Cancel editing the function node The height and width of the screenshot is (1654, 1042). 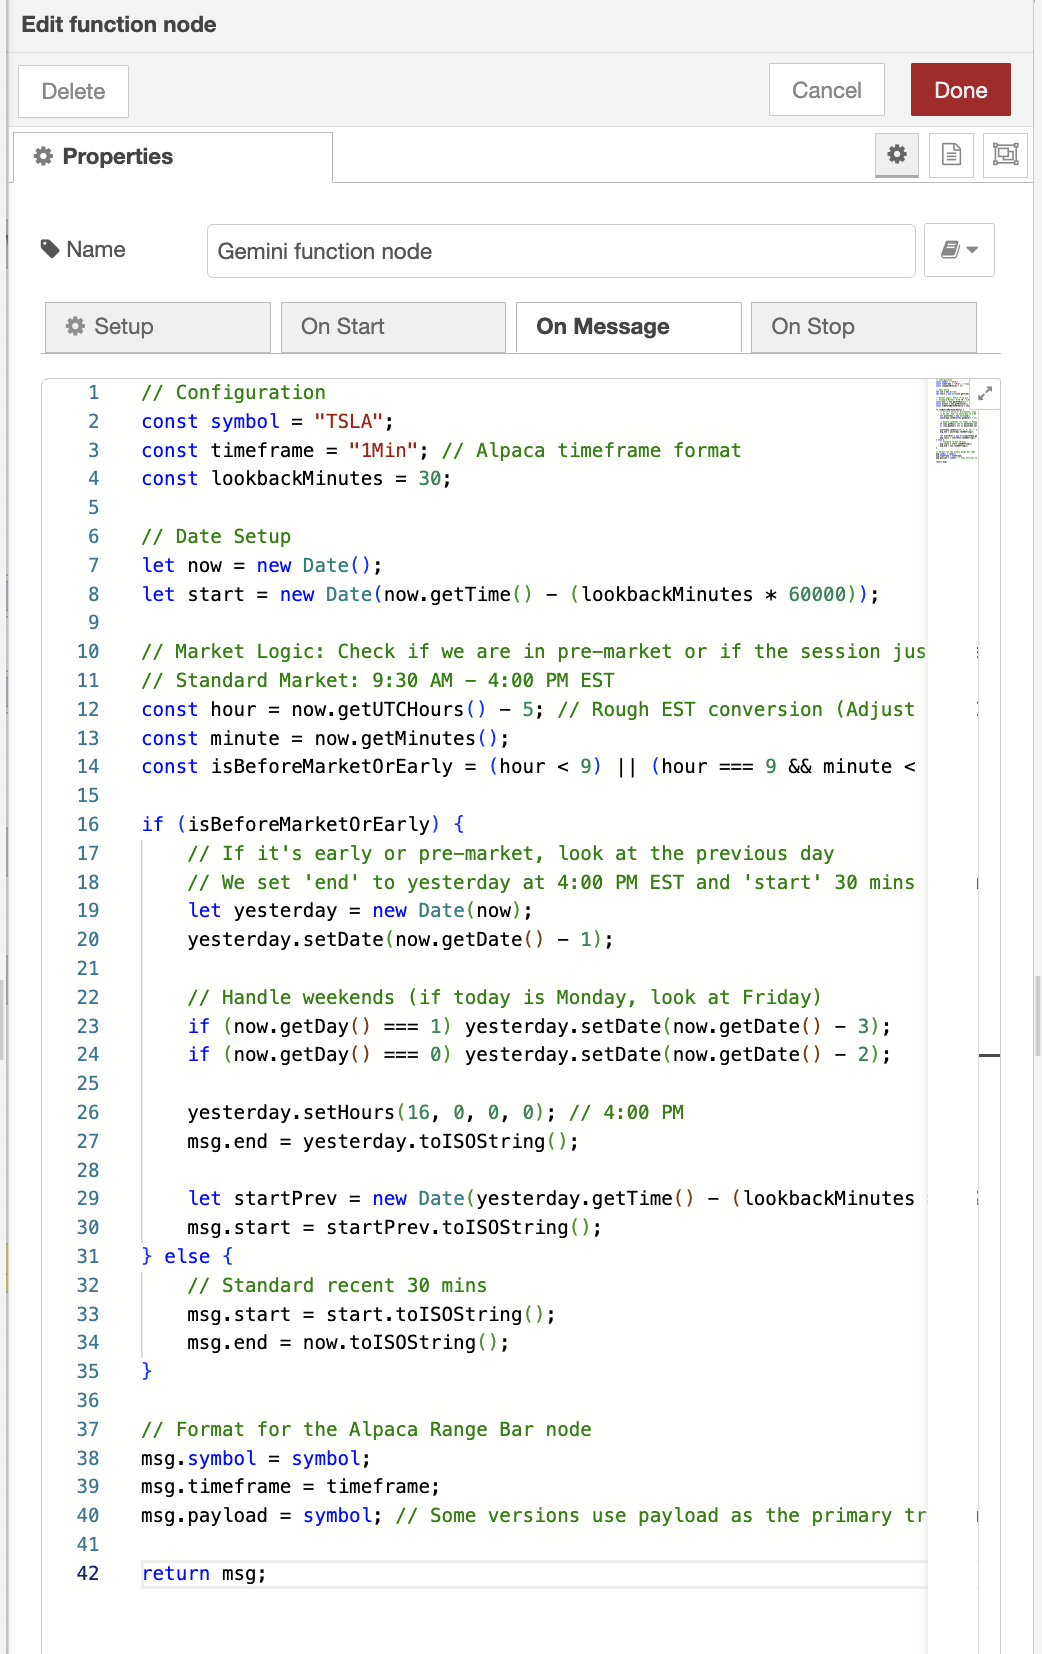click(826, 90)
